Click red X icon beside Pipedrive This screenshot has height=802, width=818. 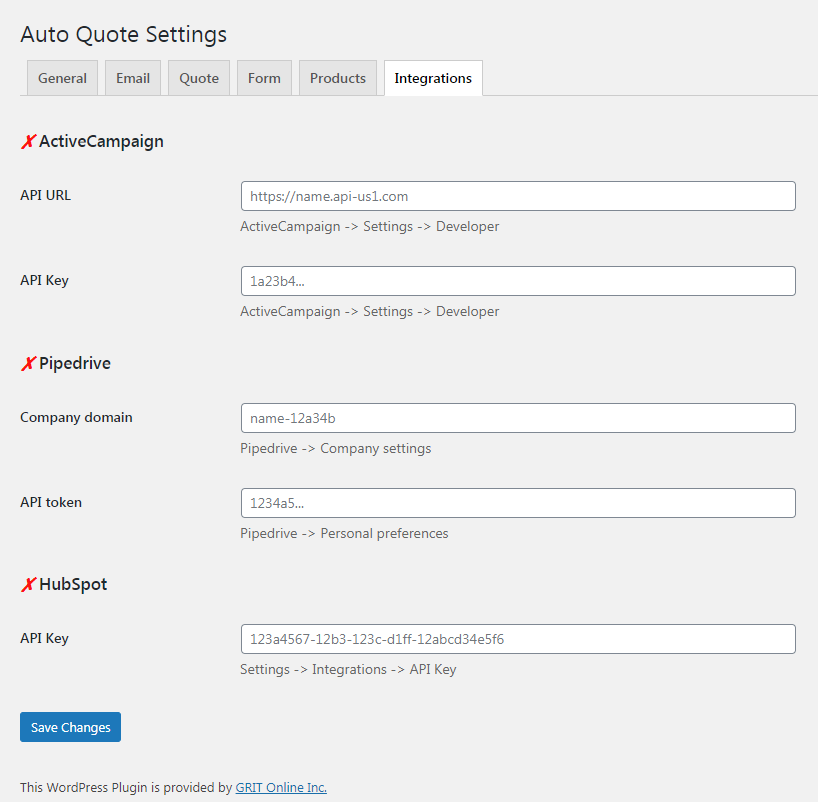(x=28, y=363)
